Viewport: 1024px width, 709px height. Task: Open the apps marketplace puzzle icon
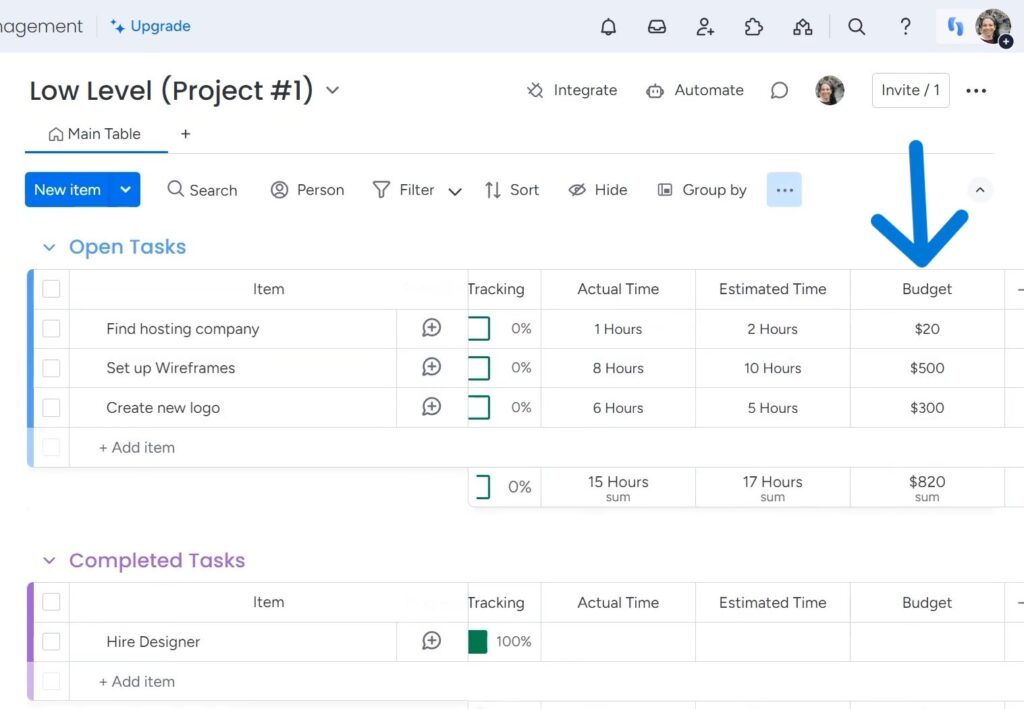pos(754,27)
